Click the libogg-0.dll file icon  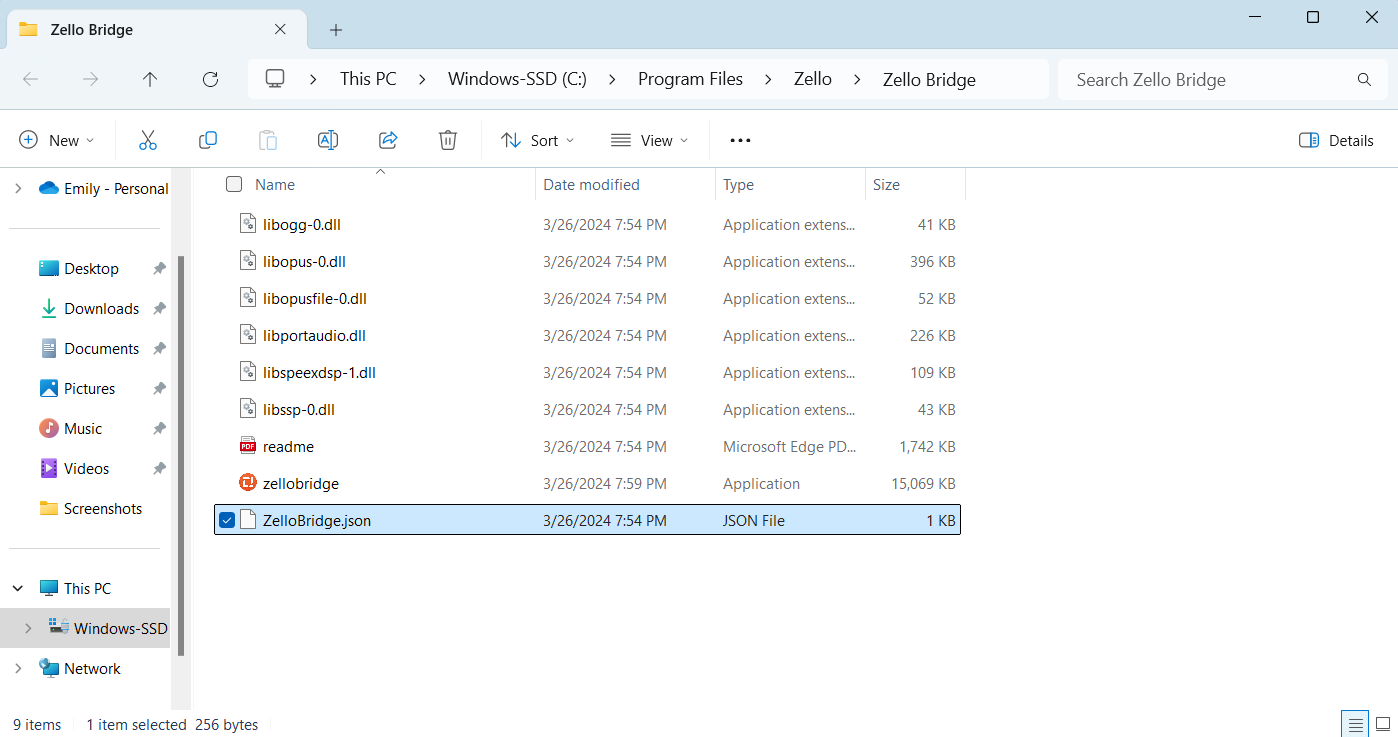248,224
